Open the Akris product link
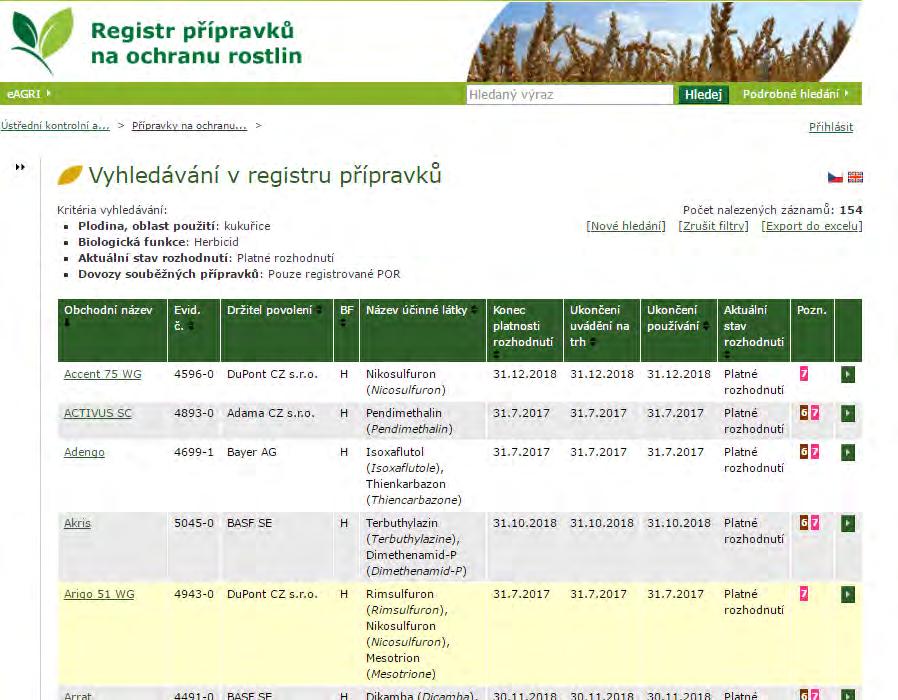This screenshot has height=700, width=898. click(77, 523)
